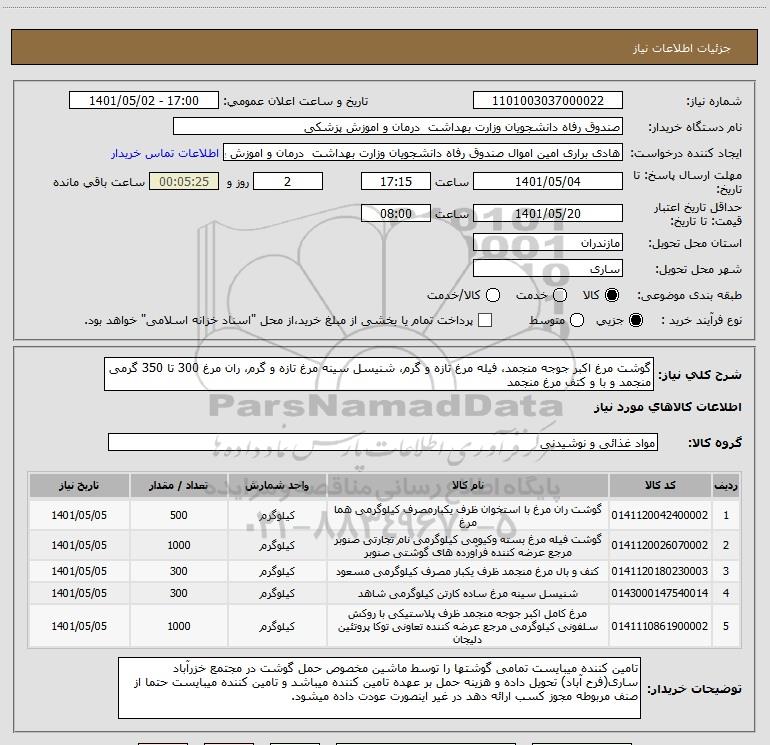Click product code 0143000147540014
This screenshot has height=745, width=770.
[660, 593]
